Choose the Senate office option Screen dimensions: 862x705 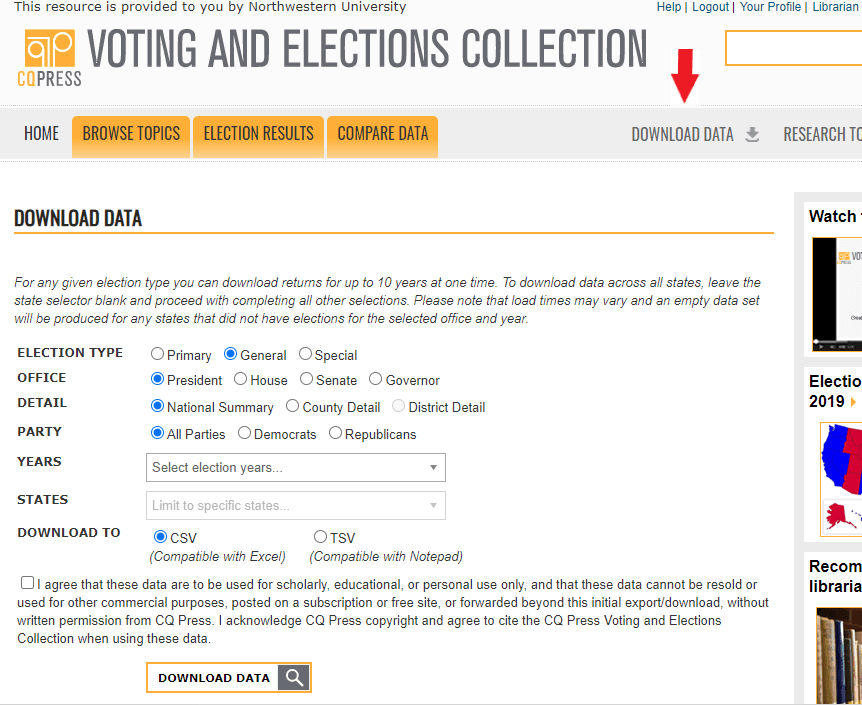point(307,379)
